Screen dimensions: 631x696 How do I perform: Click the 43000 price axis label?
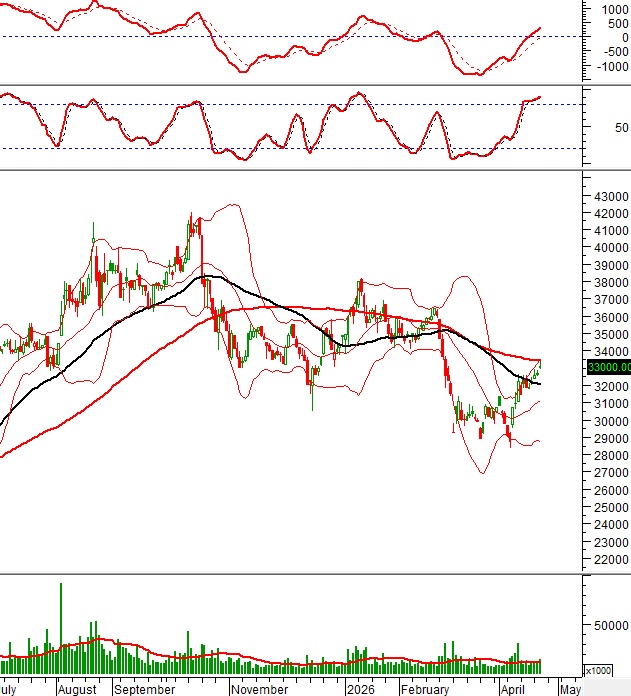coord(609,194)
